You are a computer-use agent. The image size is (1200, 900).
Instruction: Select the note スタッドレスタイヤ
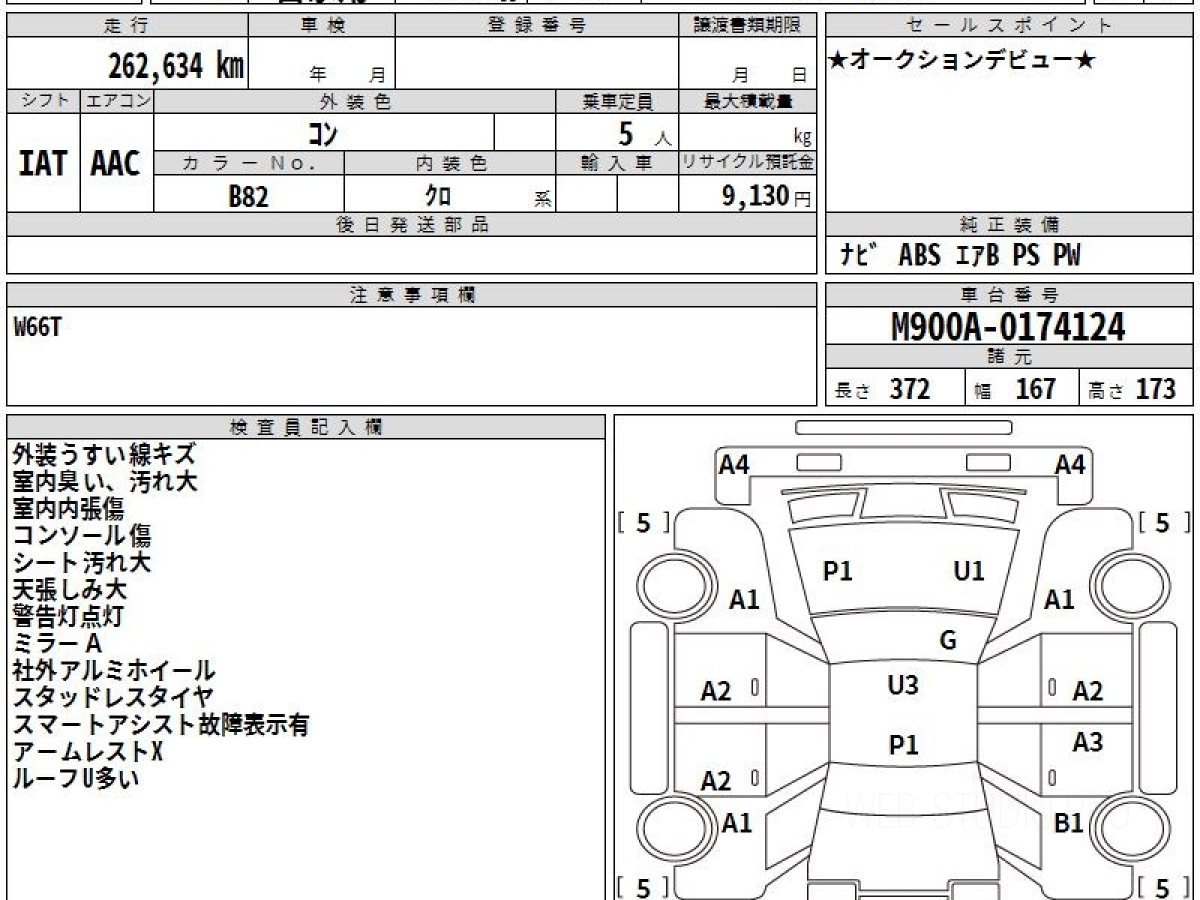coord(113,698)
